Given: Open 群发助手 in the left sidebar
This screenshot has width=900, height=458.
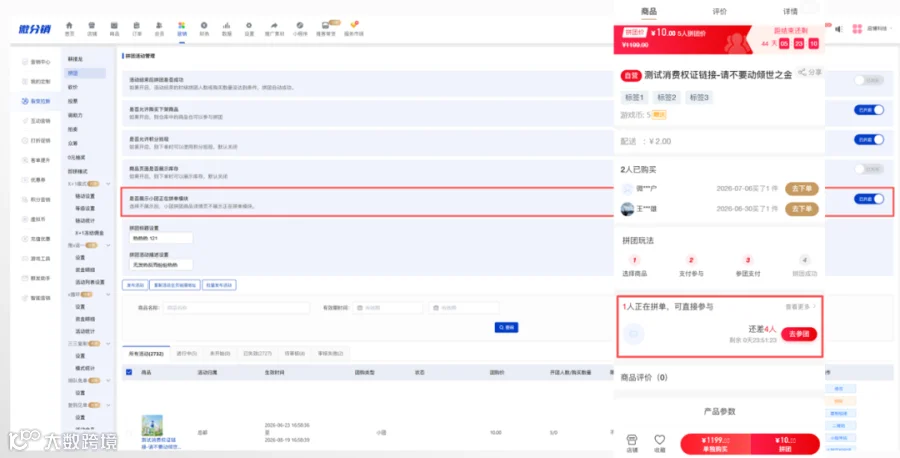Looking at the screenshot, I should click(36, 278).
